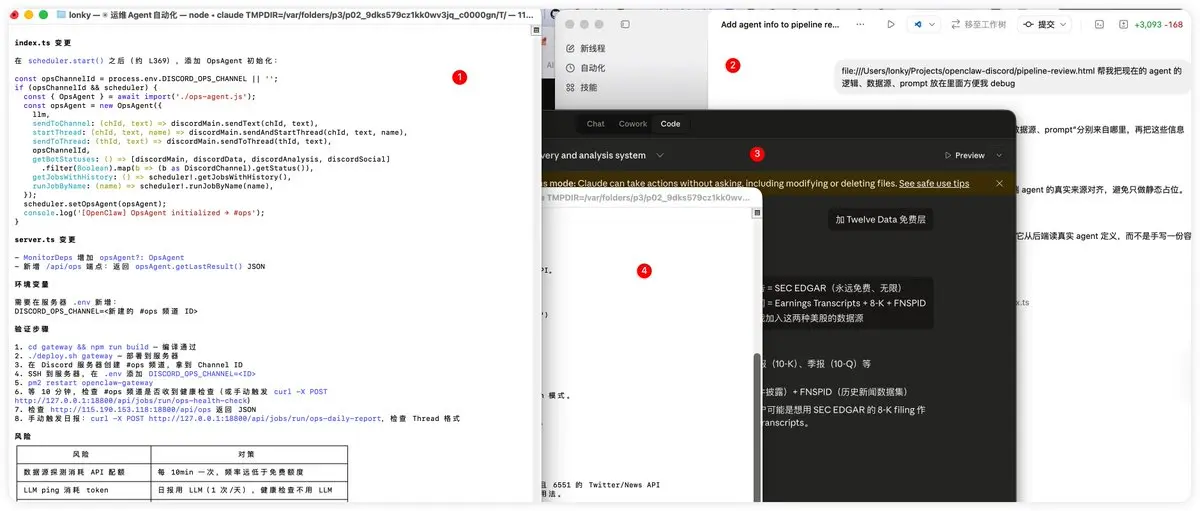Click the server.ts 变更 heading
Screen dimensions: 1200x511
[x=45, y=240]
